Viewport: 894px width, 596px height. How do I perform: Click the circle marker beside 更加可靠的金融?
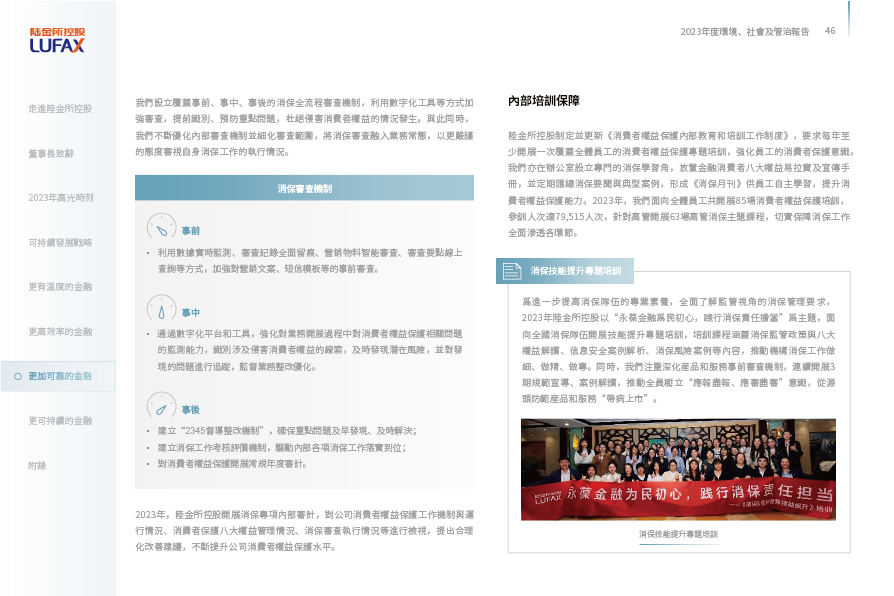17,376
